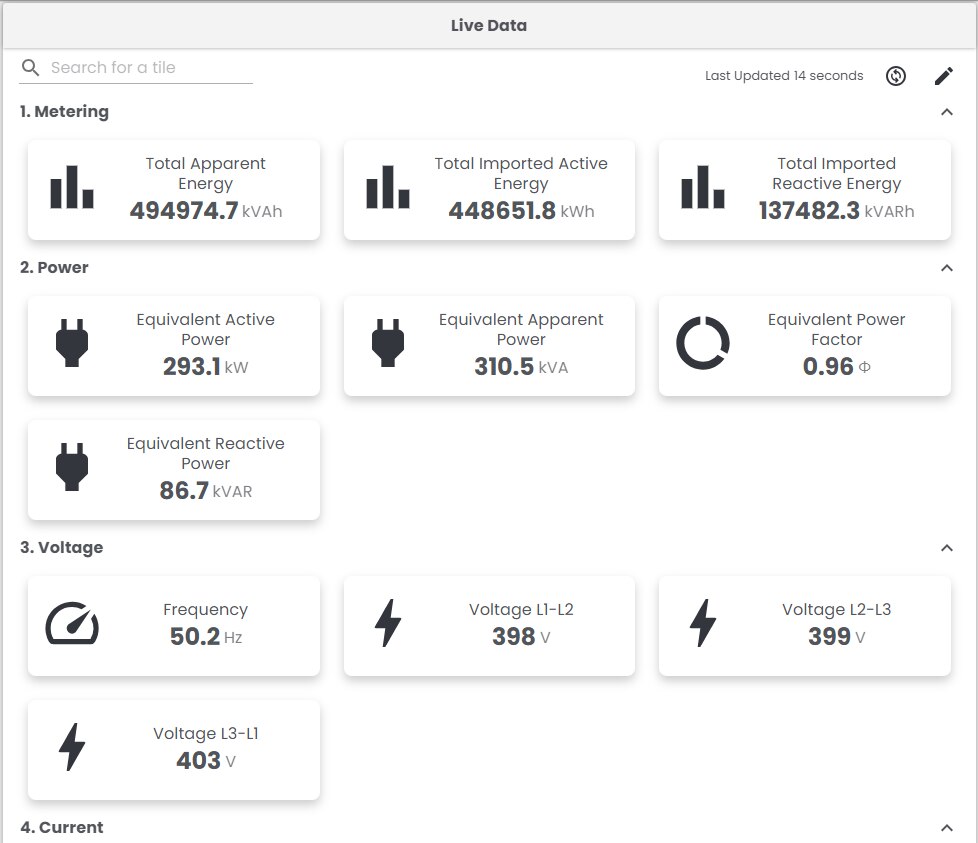Collapse the Voltage section chevron
The height and width of the screenshot is (843, 978).
click(x=947, y=548)
